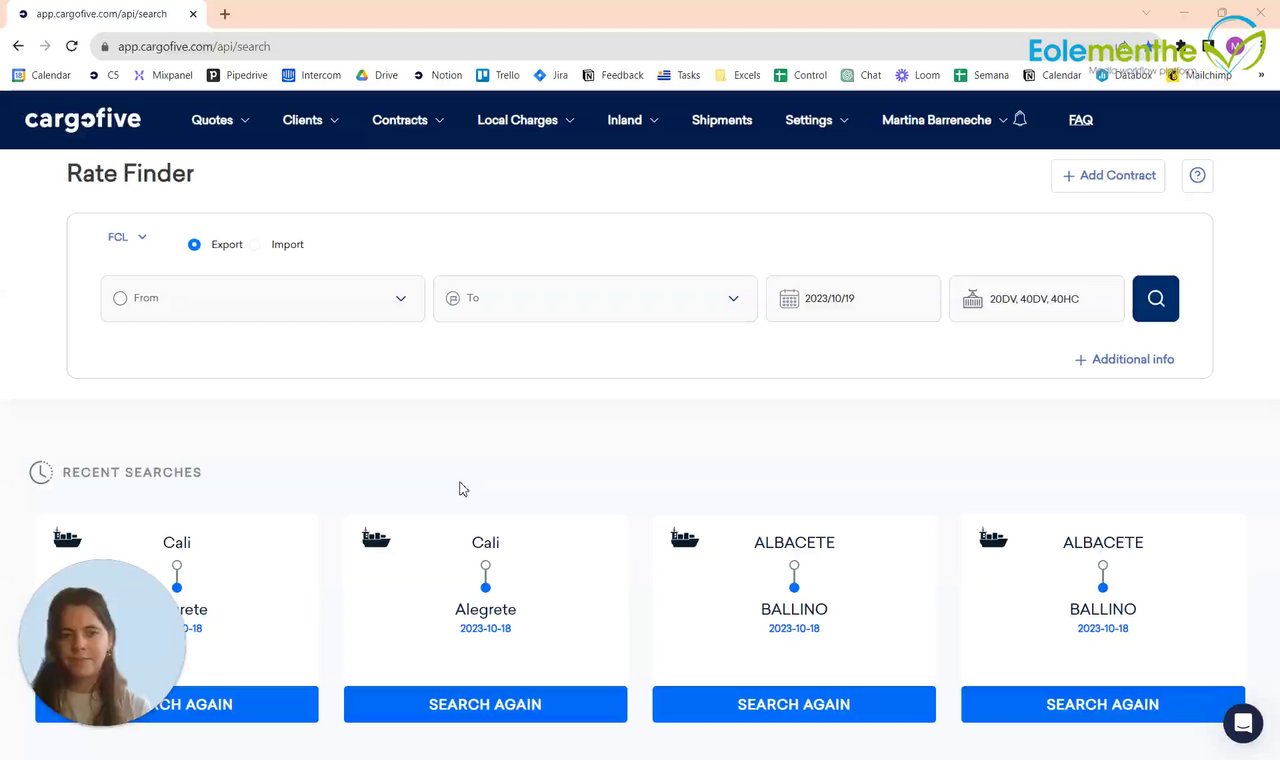1280x760 pixels.
Task: Click the Rate Finder heading
Action: (130, 173)
